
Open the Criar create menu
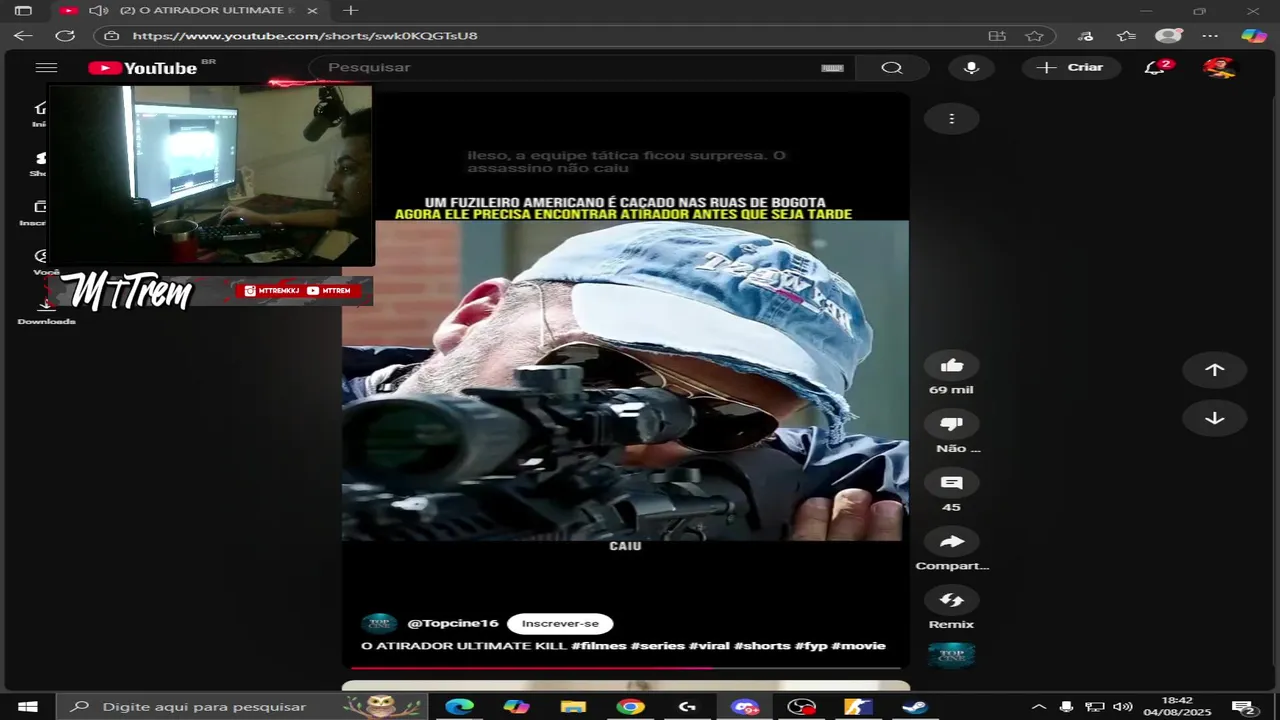1071,67
